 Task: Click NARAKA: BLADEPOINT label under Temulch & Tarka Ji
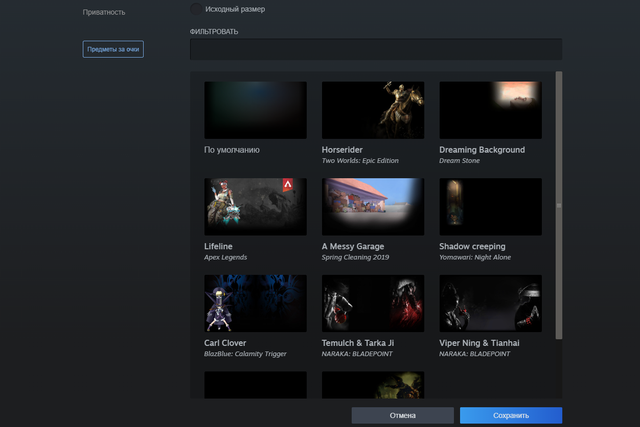357,354
